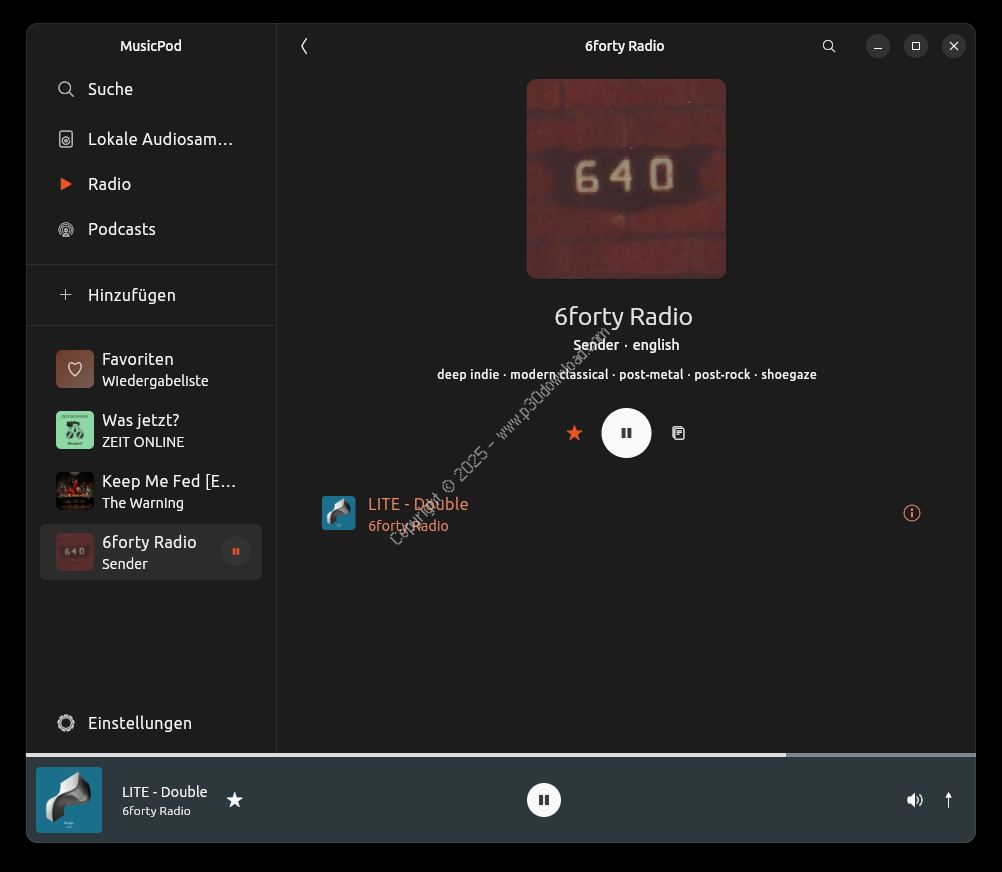The image size is (1002, 872).
Task: Go to Podcasts section
Action: coord(121,229)
